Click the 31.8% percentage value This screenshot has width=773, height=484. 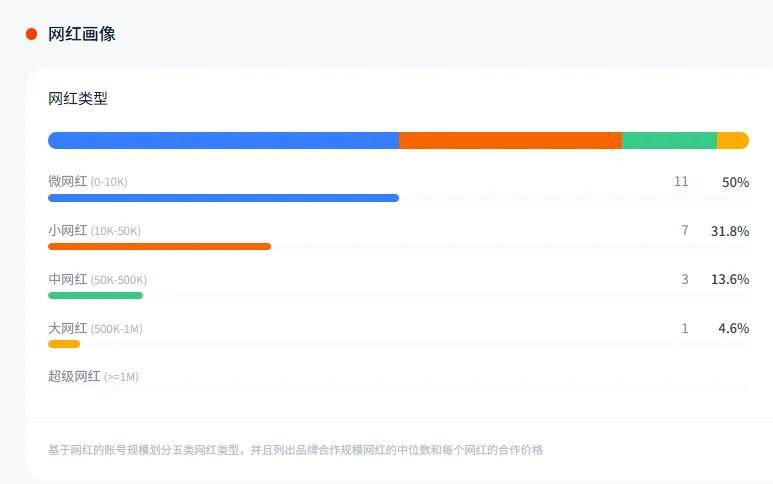pos(730,231)
